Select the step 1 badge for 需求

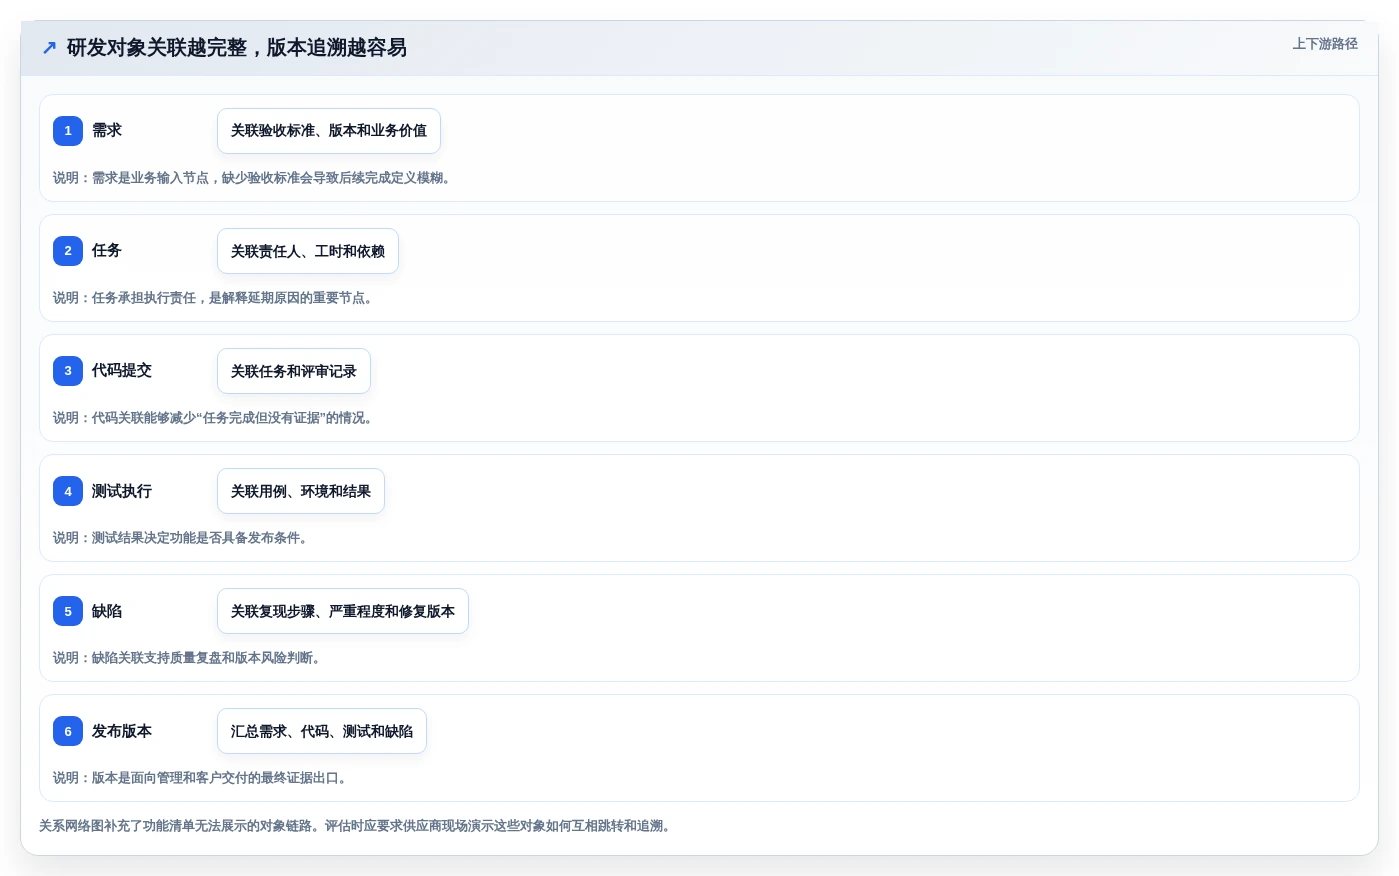(68, 131)
